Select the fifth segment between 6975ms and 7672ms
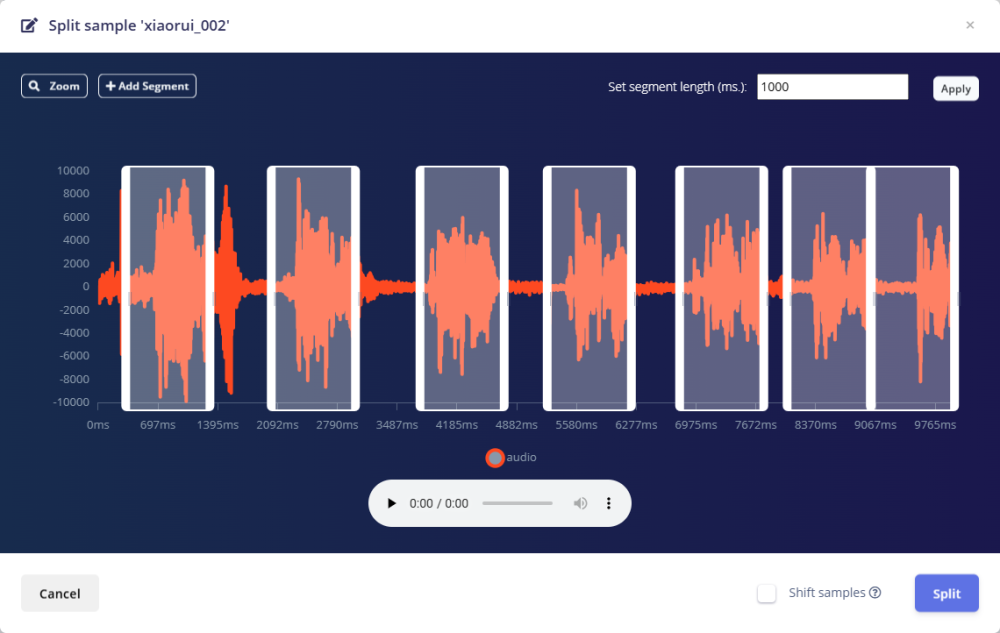This screenshot has height=633, width=1000. (721, 288)
